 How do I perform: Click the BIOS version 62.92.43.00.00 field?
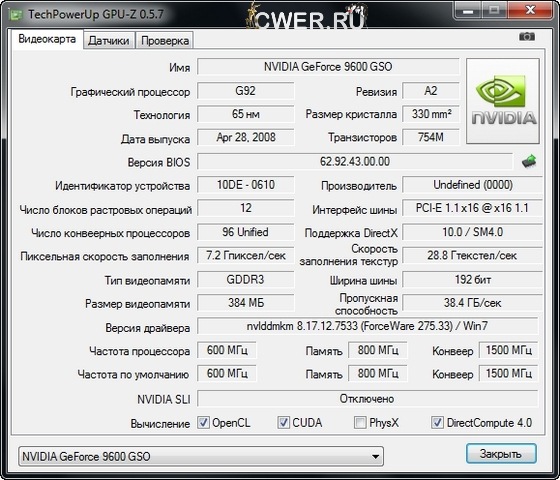pos(355,161)
